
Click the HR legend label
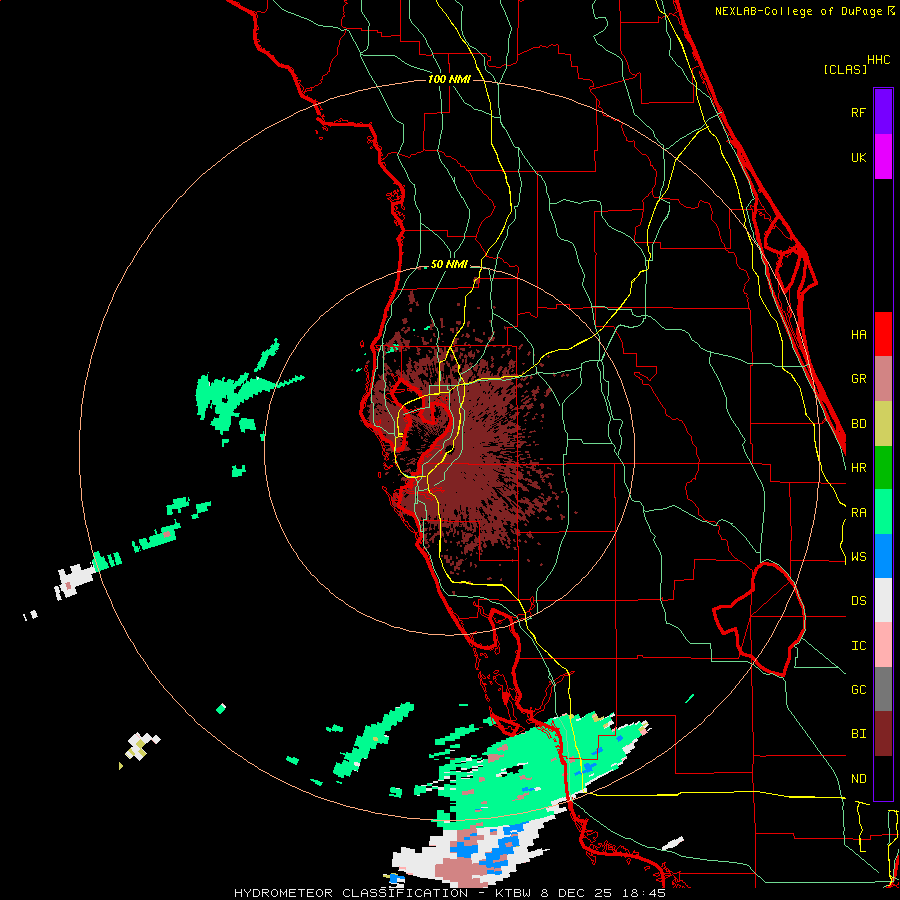point(859,468)
